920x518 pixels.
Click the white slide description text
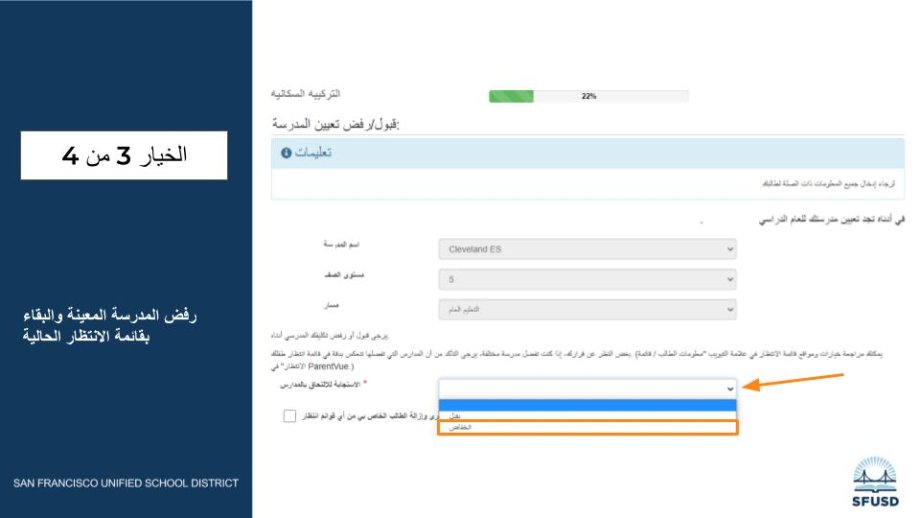point(110,326)
